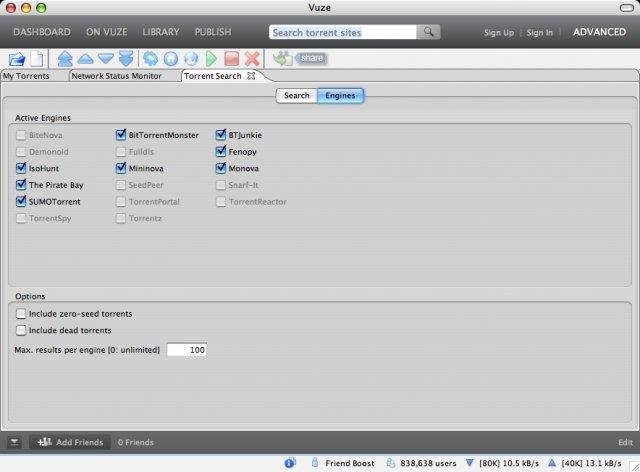Toggle the Snarf-It engine checkbox

point(221,185)
